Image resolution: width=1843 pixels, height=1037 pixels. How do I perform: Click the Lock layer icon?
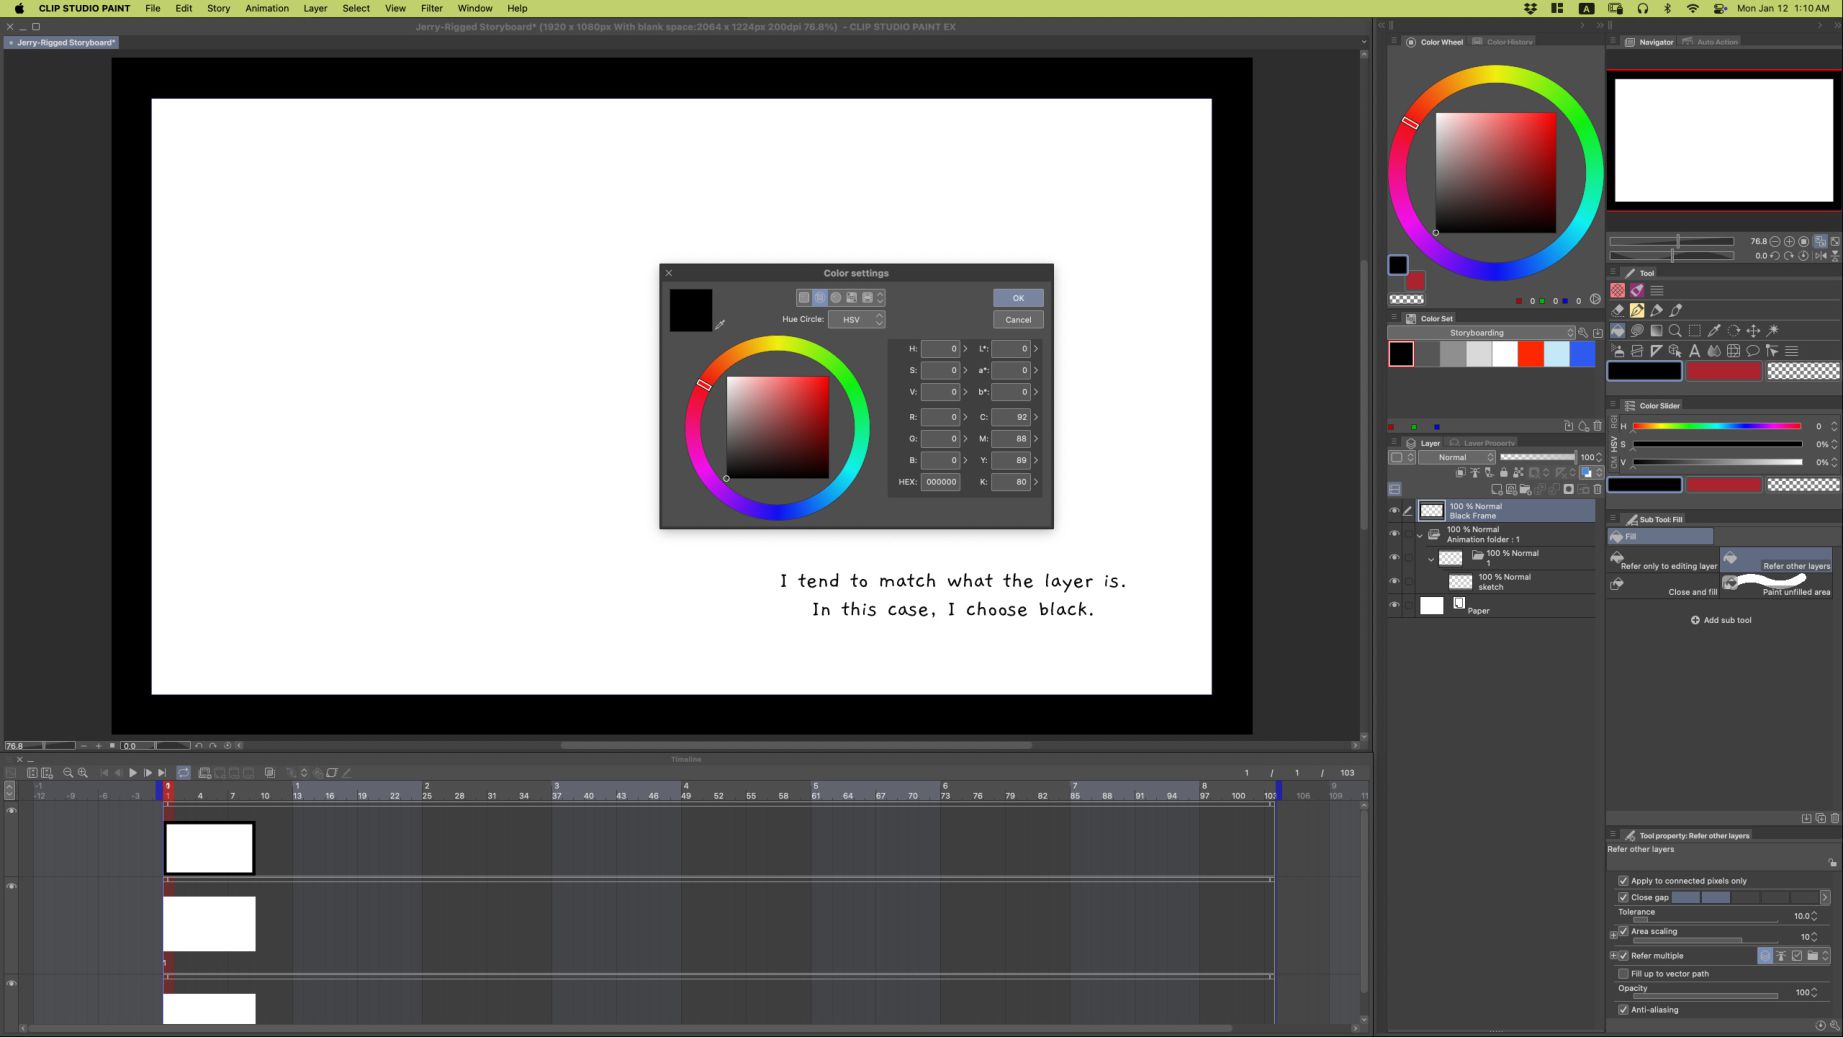click(x=1503, y=473)
